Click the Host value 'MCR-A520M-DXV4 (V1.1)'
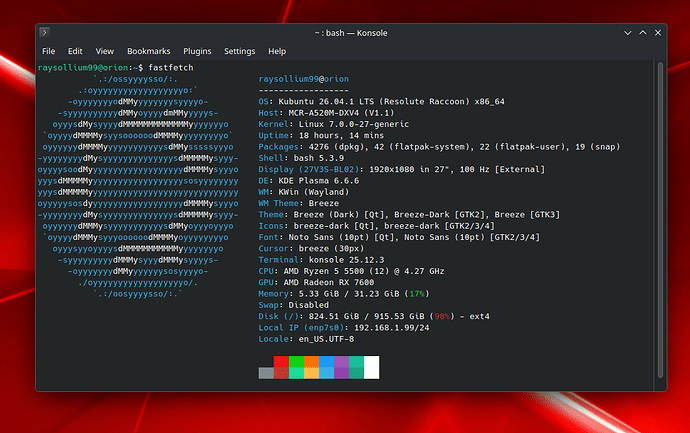The image size is (690, 433). pos(341,113)
